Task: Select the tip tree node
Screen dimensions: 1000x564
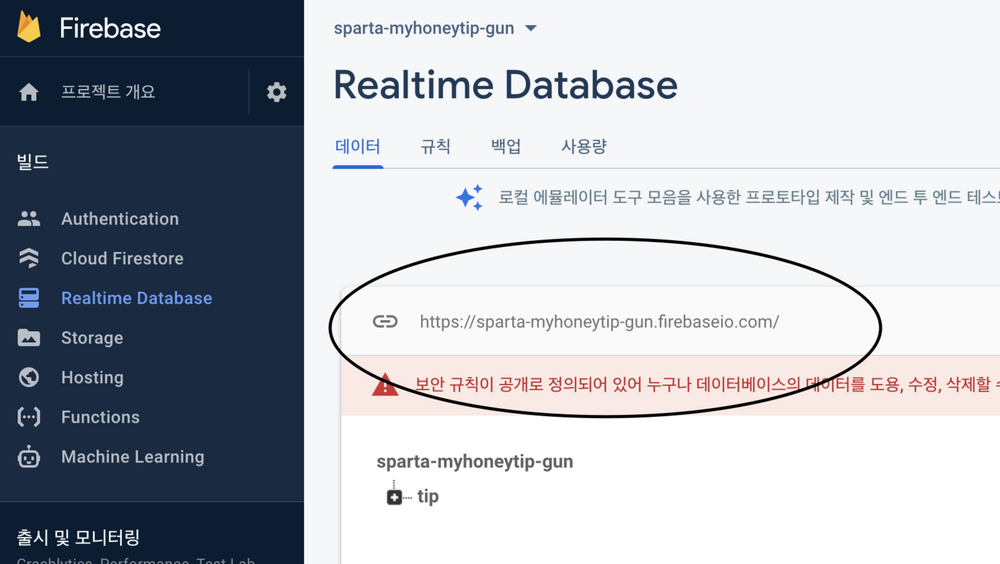Action: tap(427, 496)
